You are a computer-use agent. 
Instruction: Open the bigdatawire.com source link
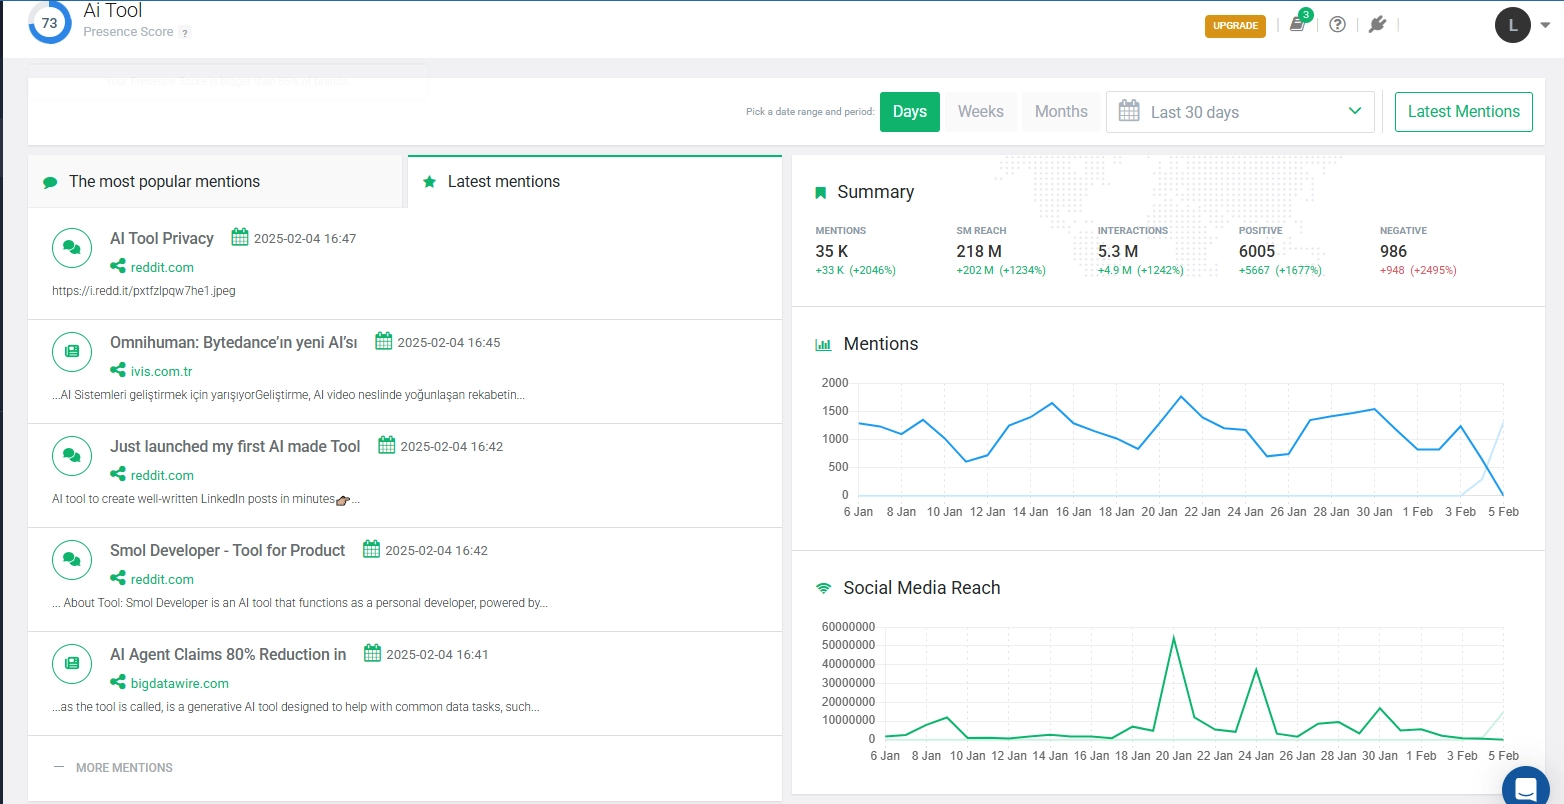[x=179, y=684]
